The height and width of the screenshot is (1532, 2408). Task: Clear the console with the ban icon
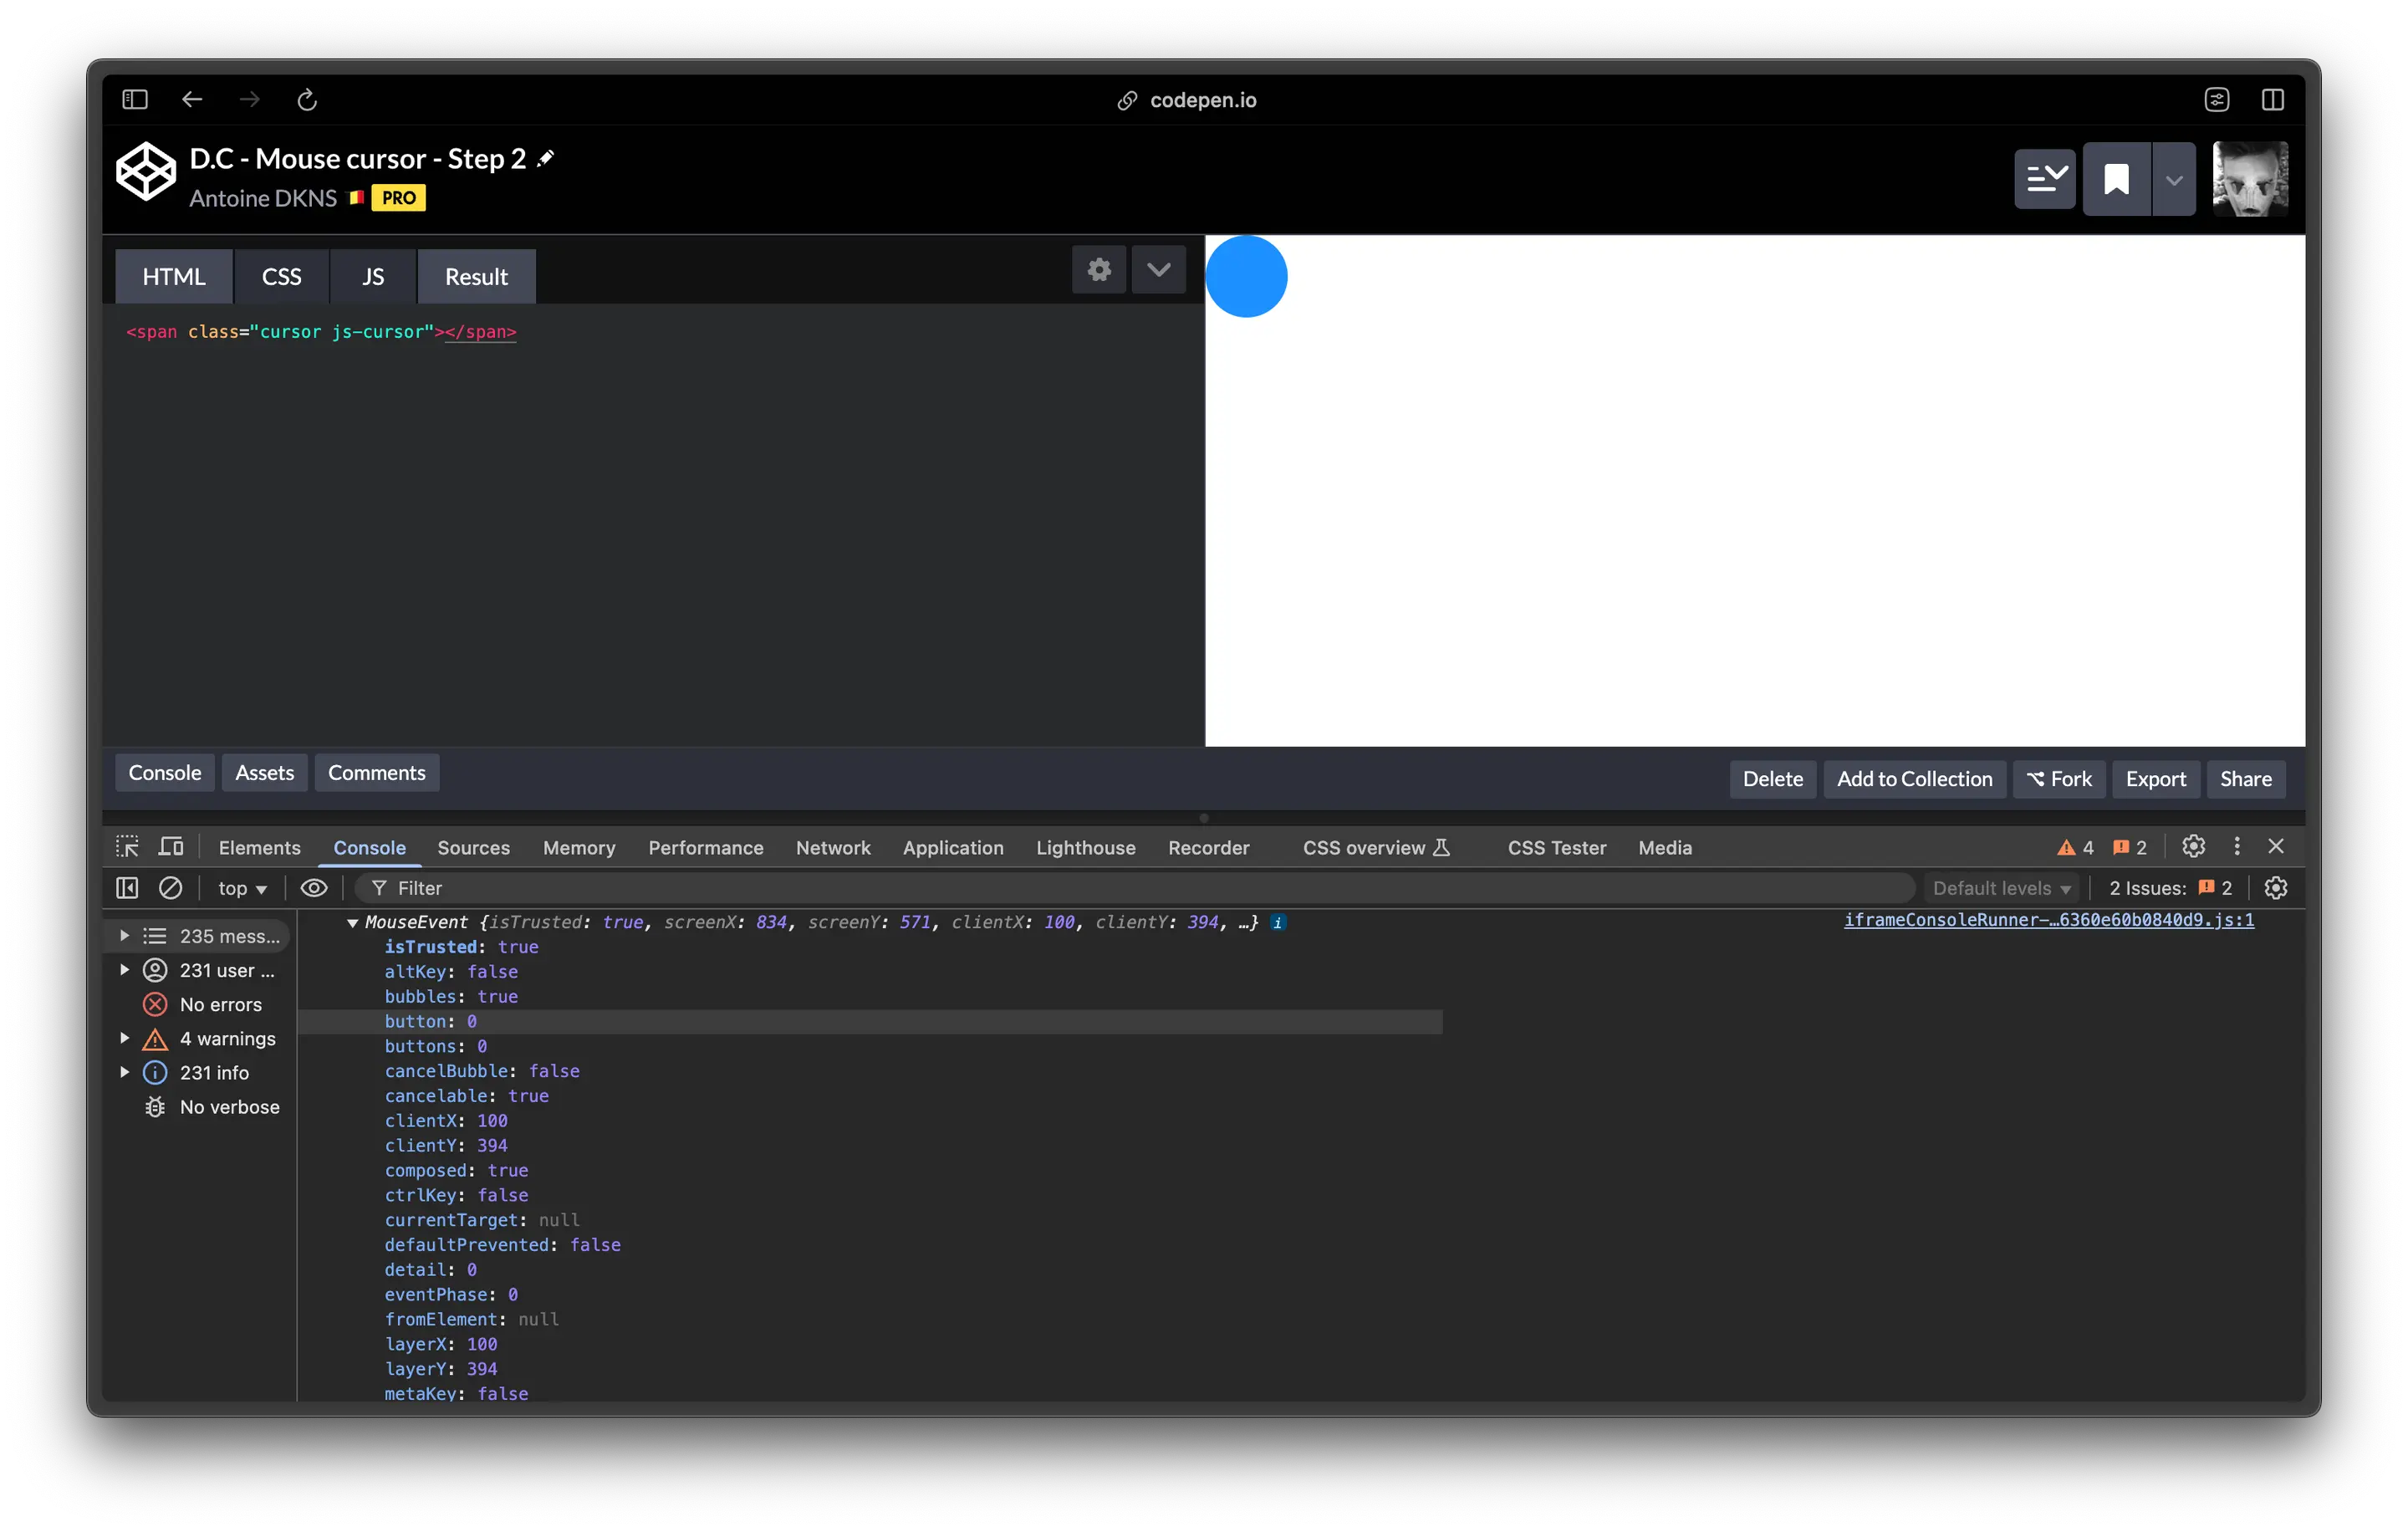coord(170,888)
